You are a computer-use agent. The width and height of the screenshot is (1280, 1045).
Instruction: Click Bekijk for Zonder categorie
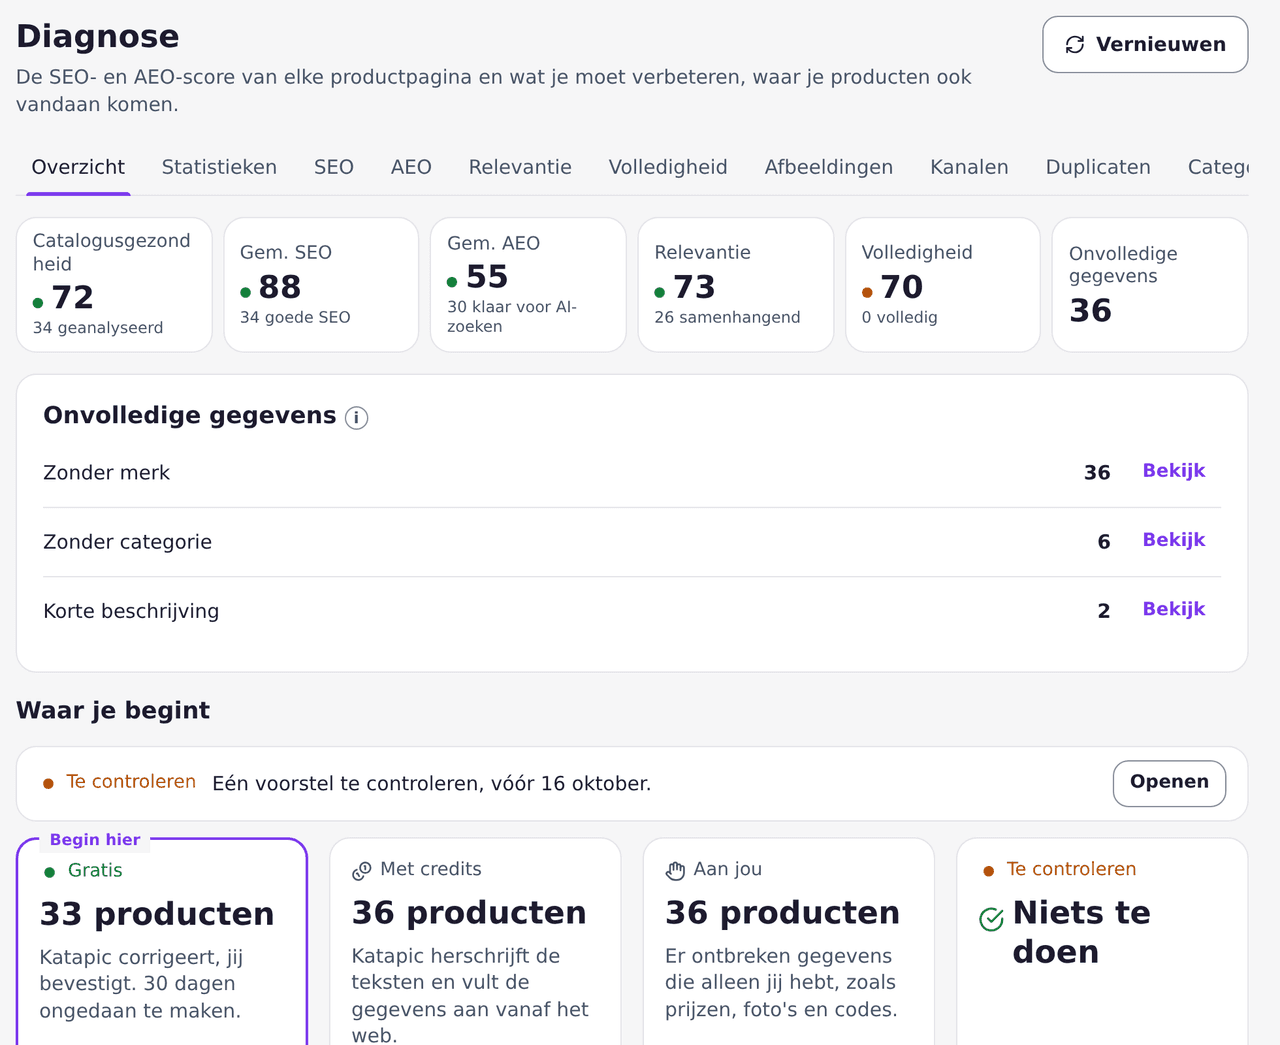[x=1174, y=540]
